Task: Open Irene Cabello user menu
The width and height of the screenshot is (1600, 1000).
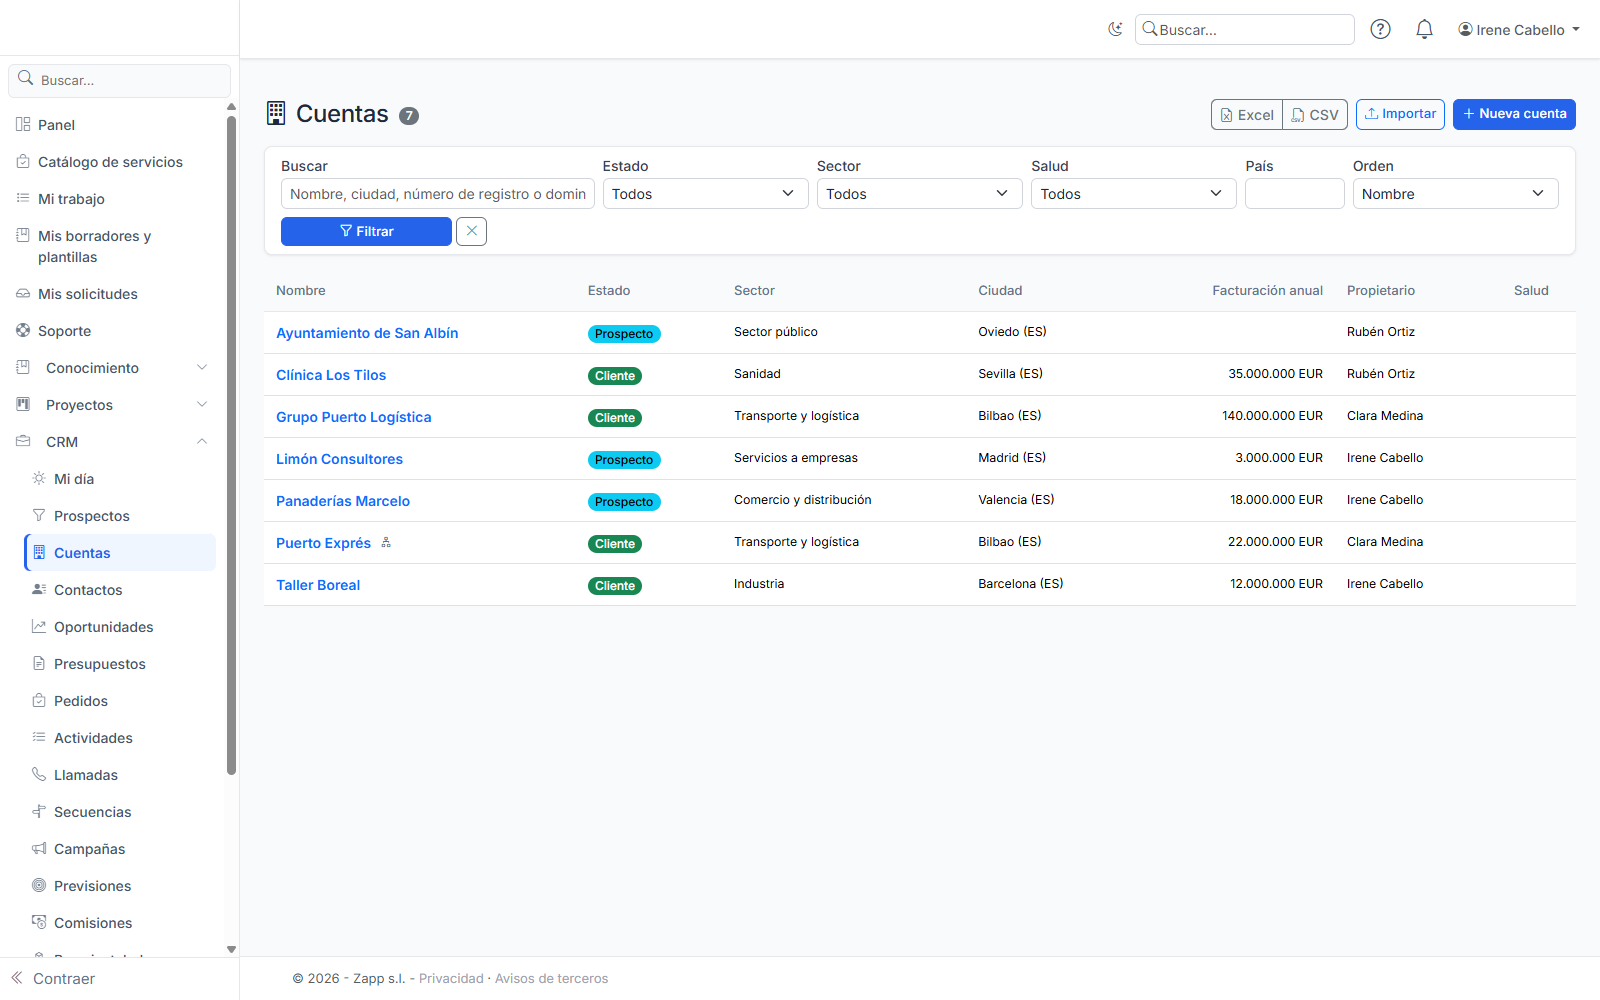Action: (1518, 30)
